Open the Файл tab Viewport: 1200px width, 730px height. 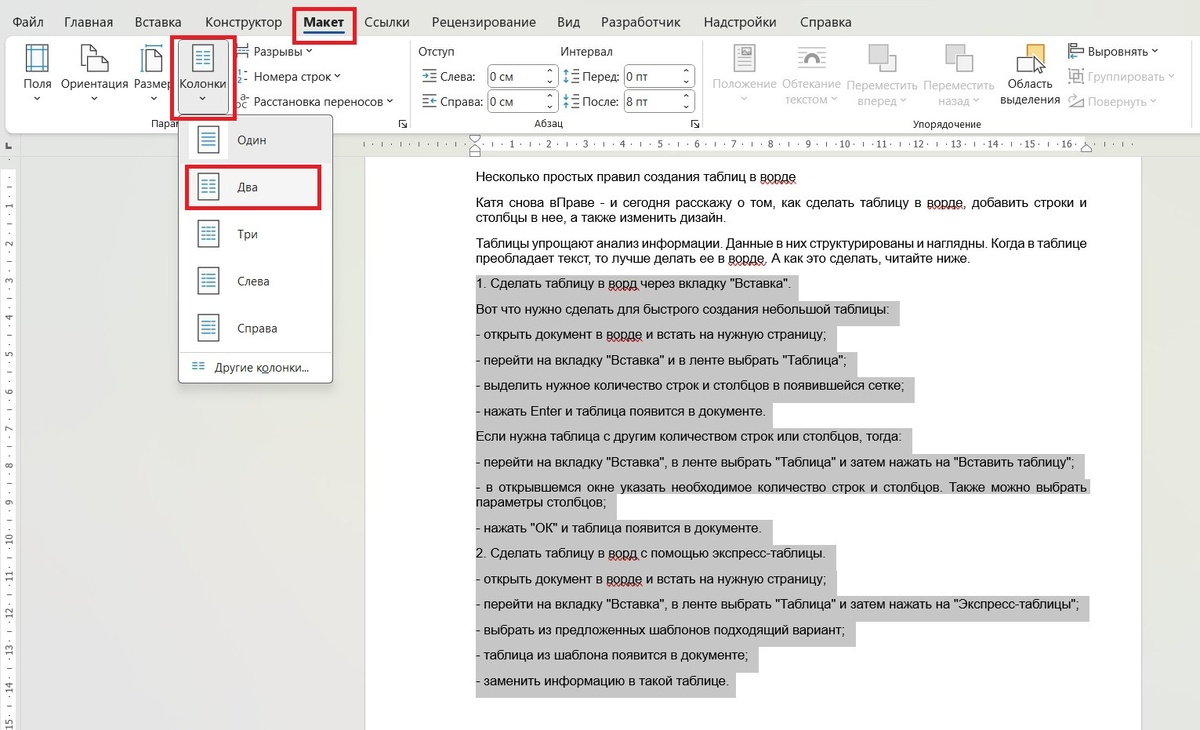28,22
